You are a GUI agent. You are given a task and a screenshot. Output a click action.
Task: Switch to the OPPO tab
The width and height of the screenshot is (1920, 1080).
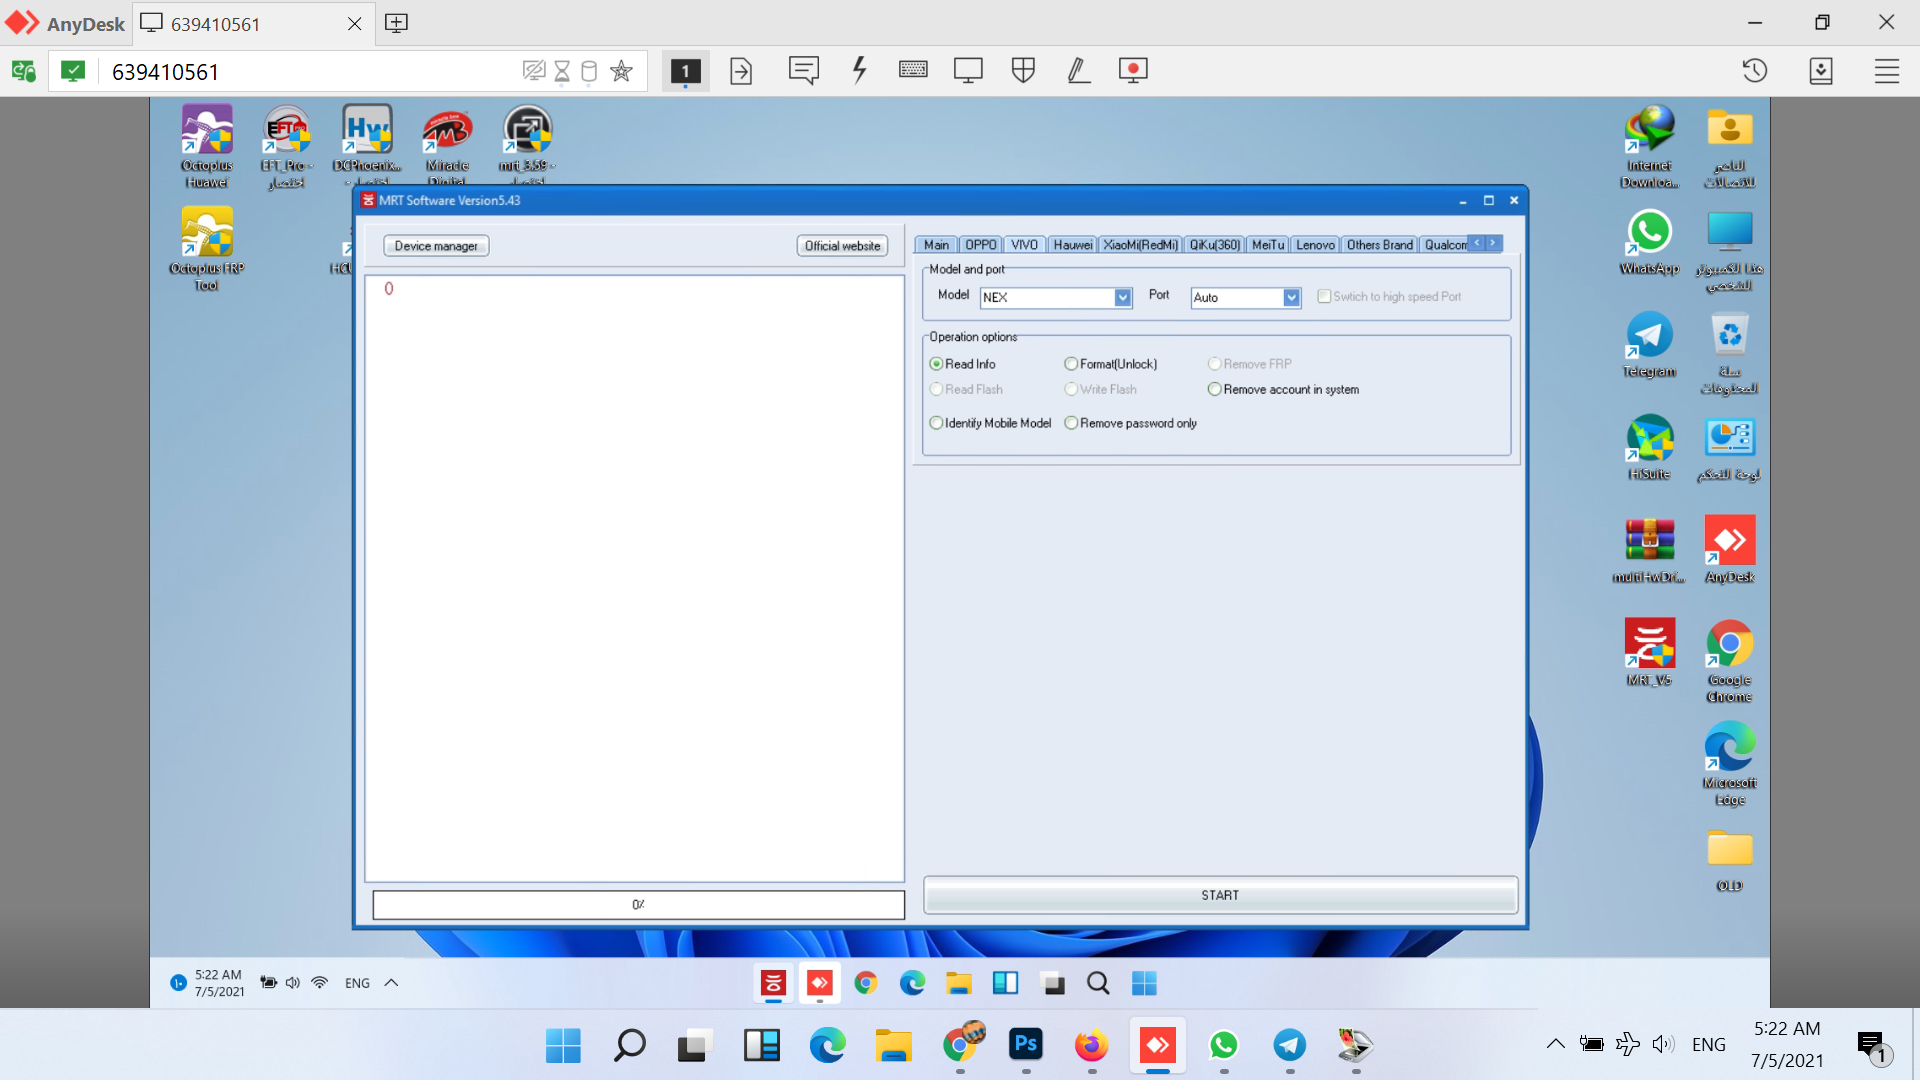click(x=981, y=245)
